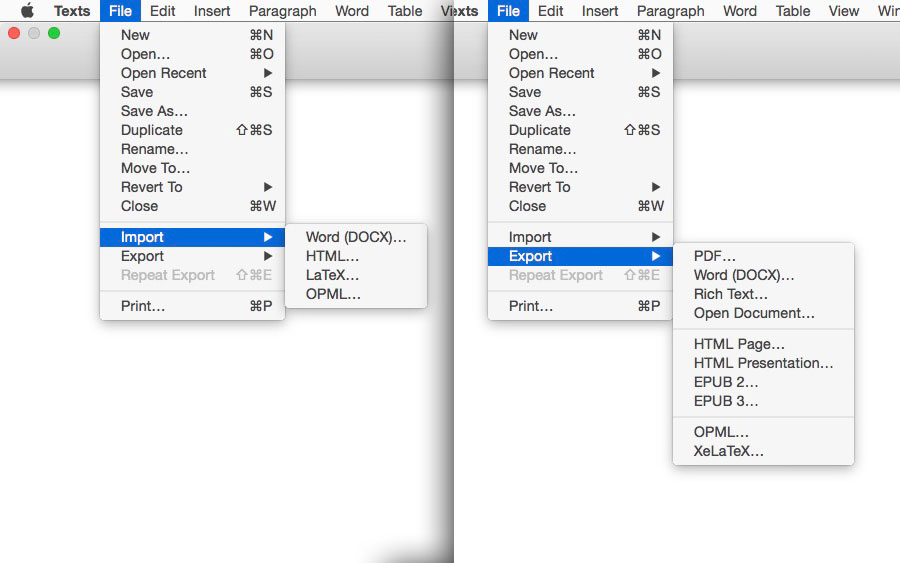Open Paragraph menu in right screenshot
Screen dimensions: 900x563
point(670,11)
